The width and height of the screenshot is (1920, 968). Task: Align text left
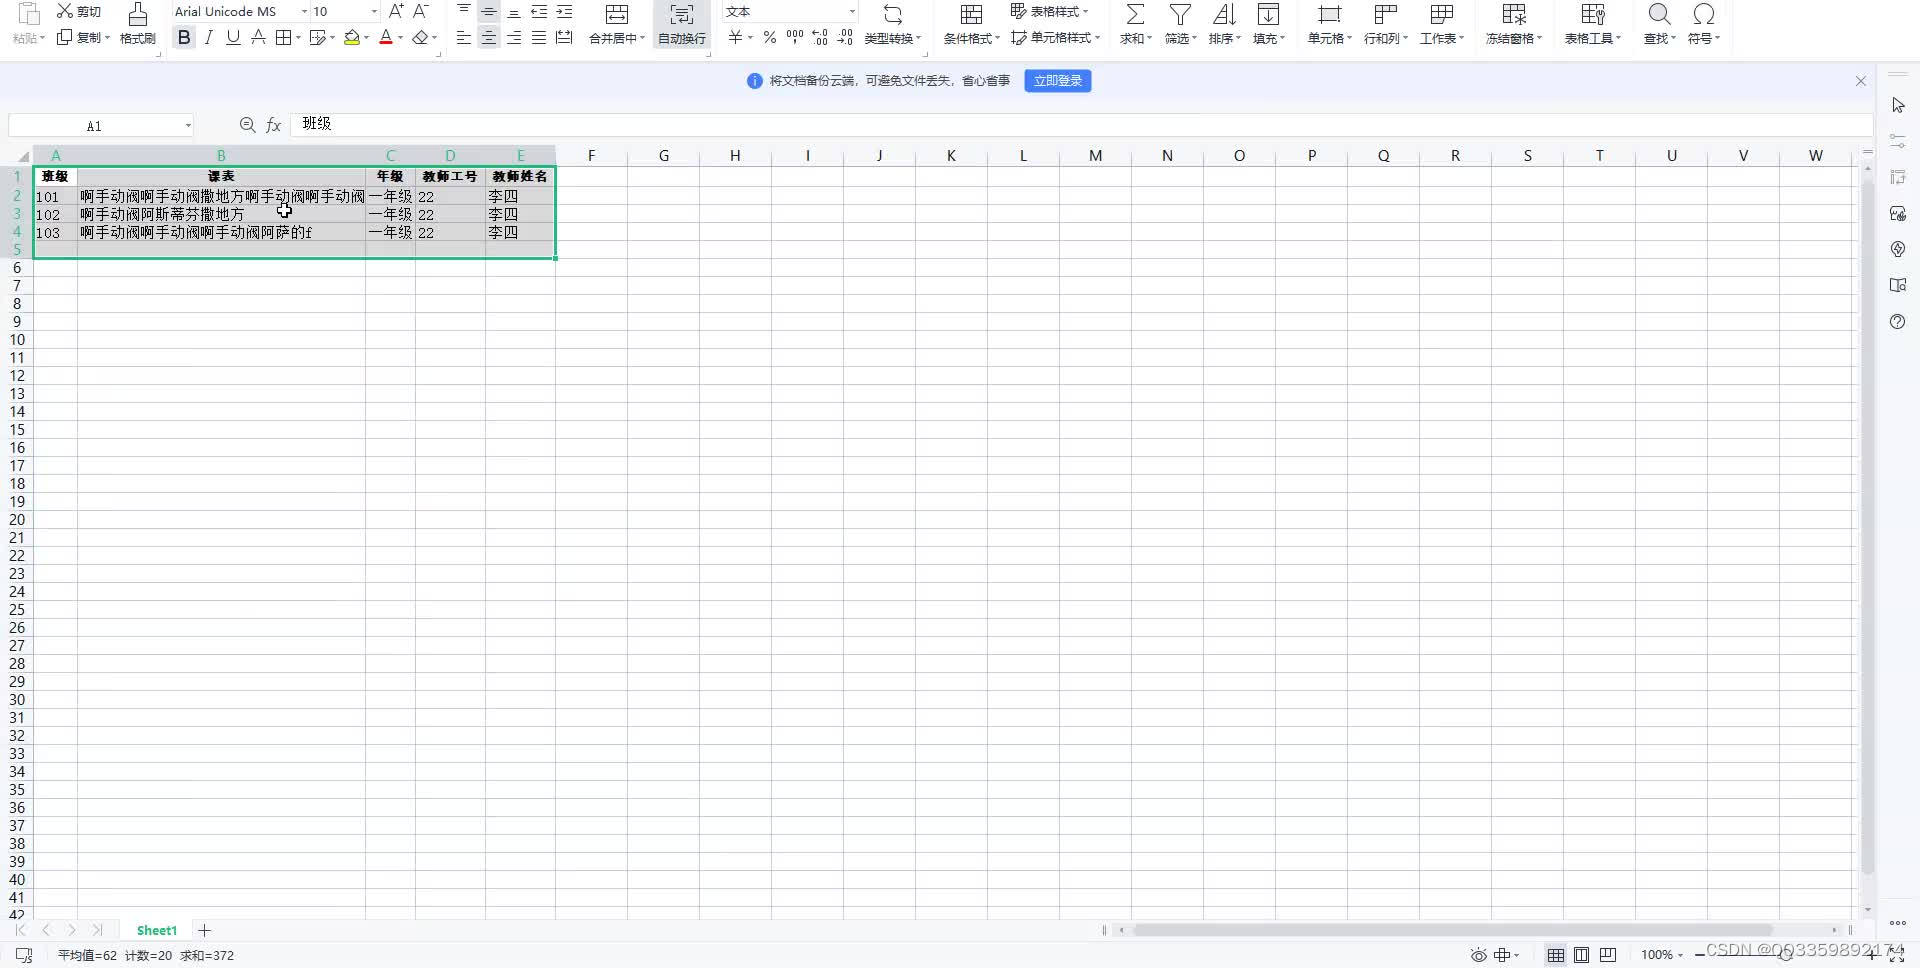(x=464, y=38)
